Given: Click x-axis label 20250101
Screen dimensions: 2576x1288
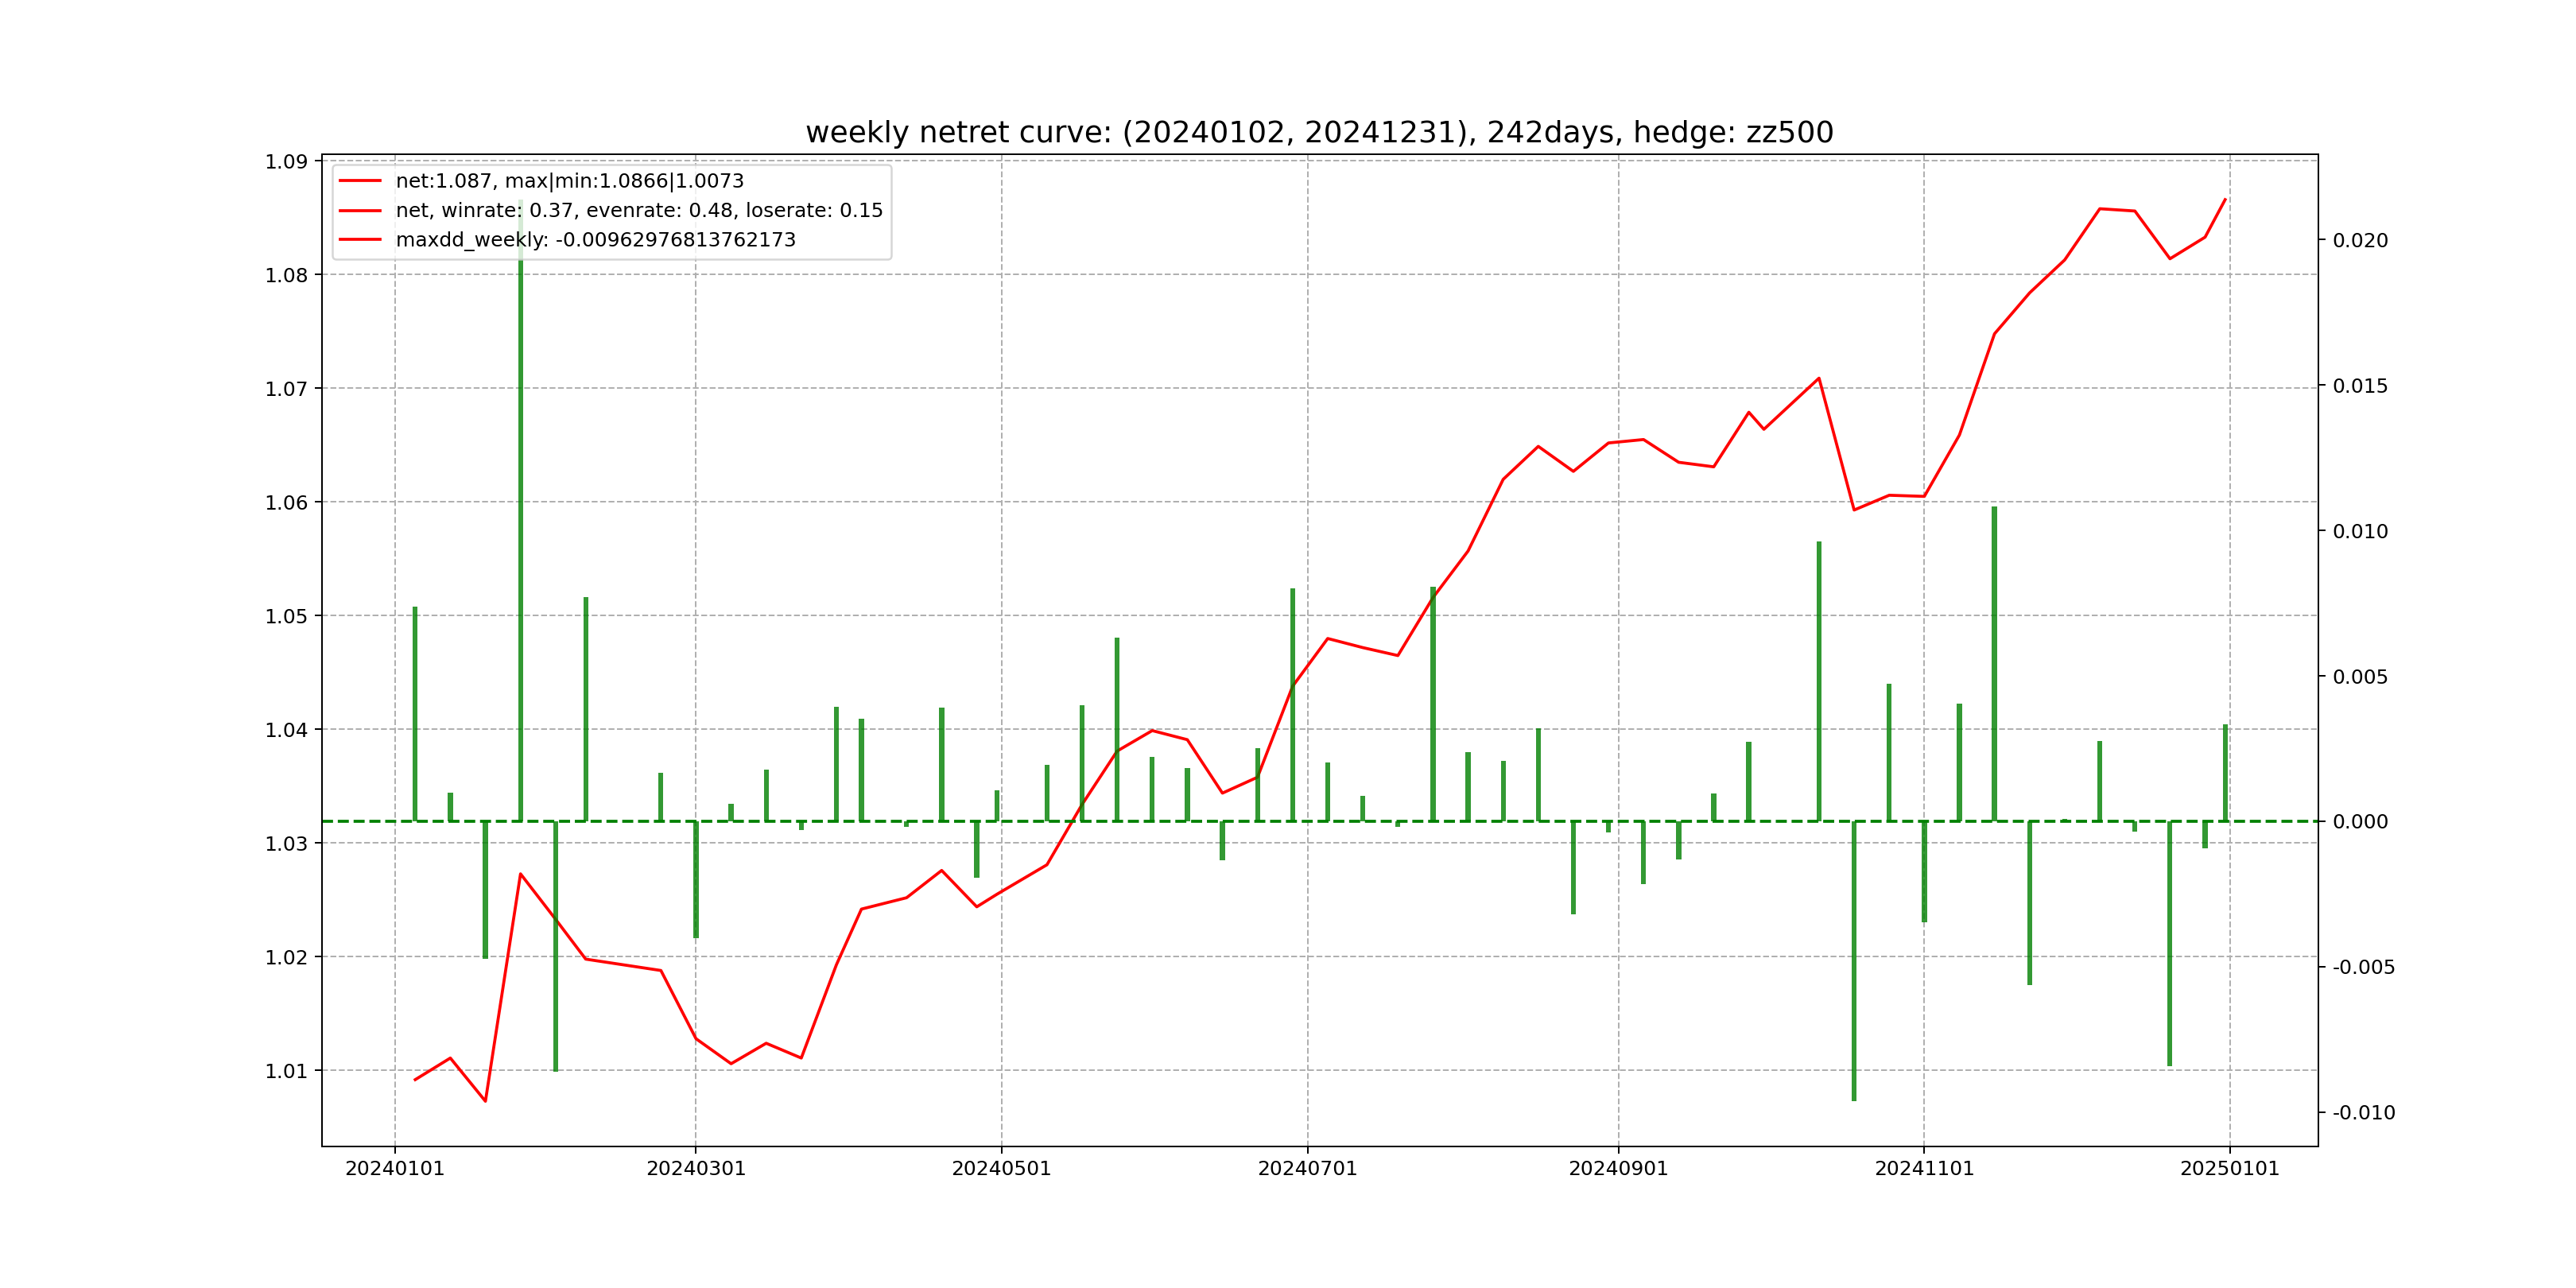Looking at the screenshot, I should tap(2229, 1169).
